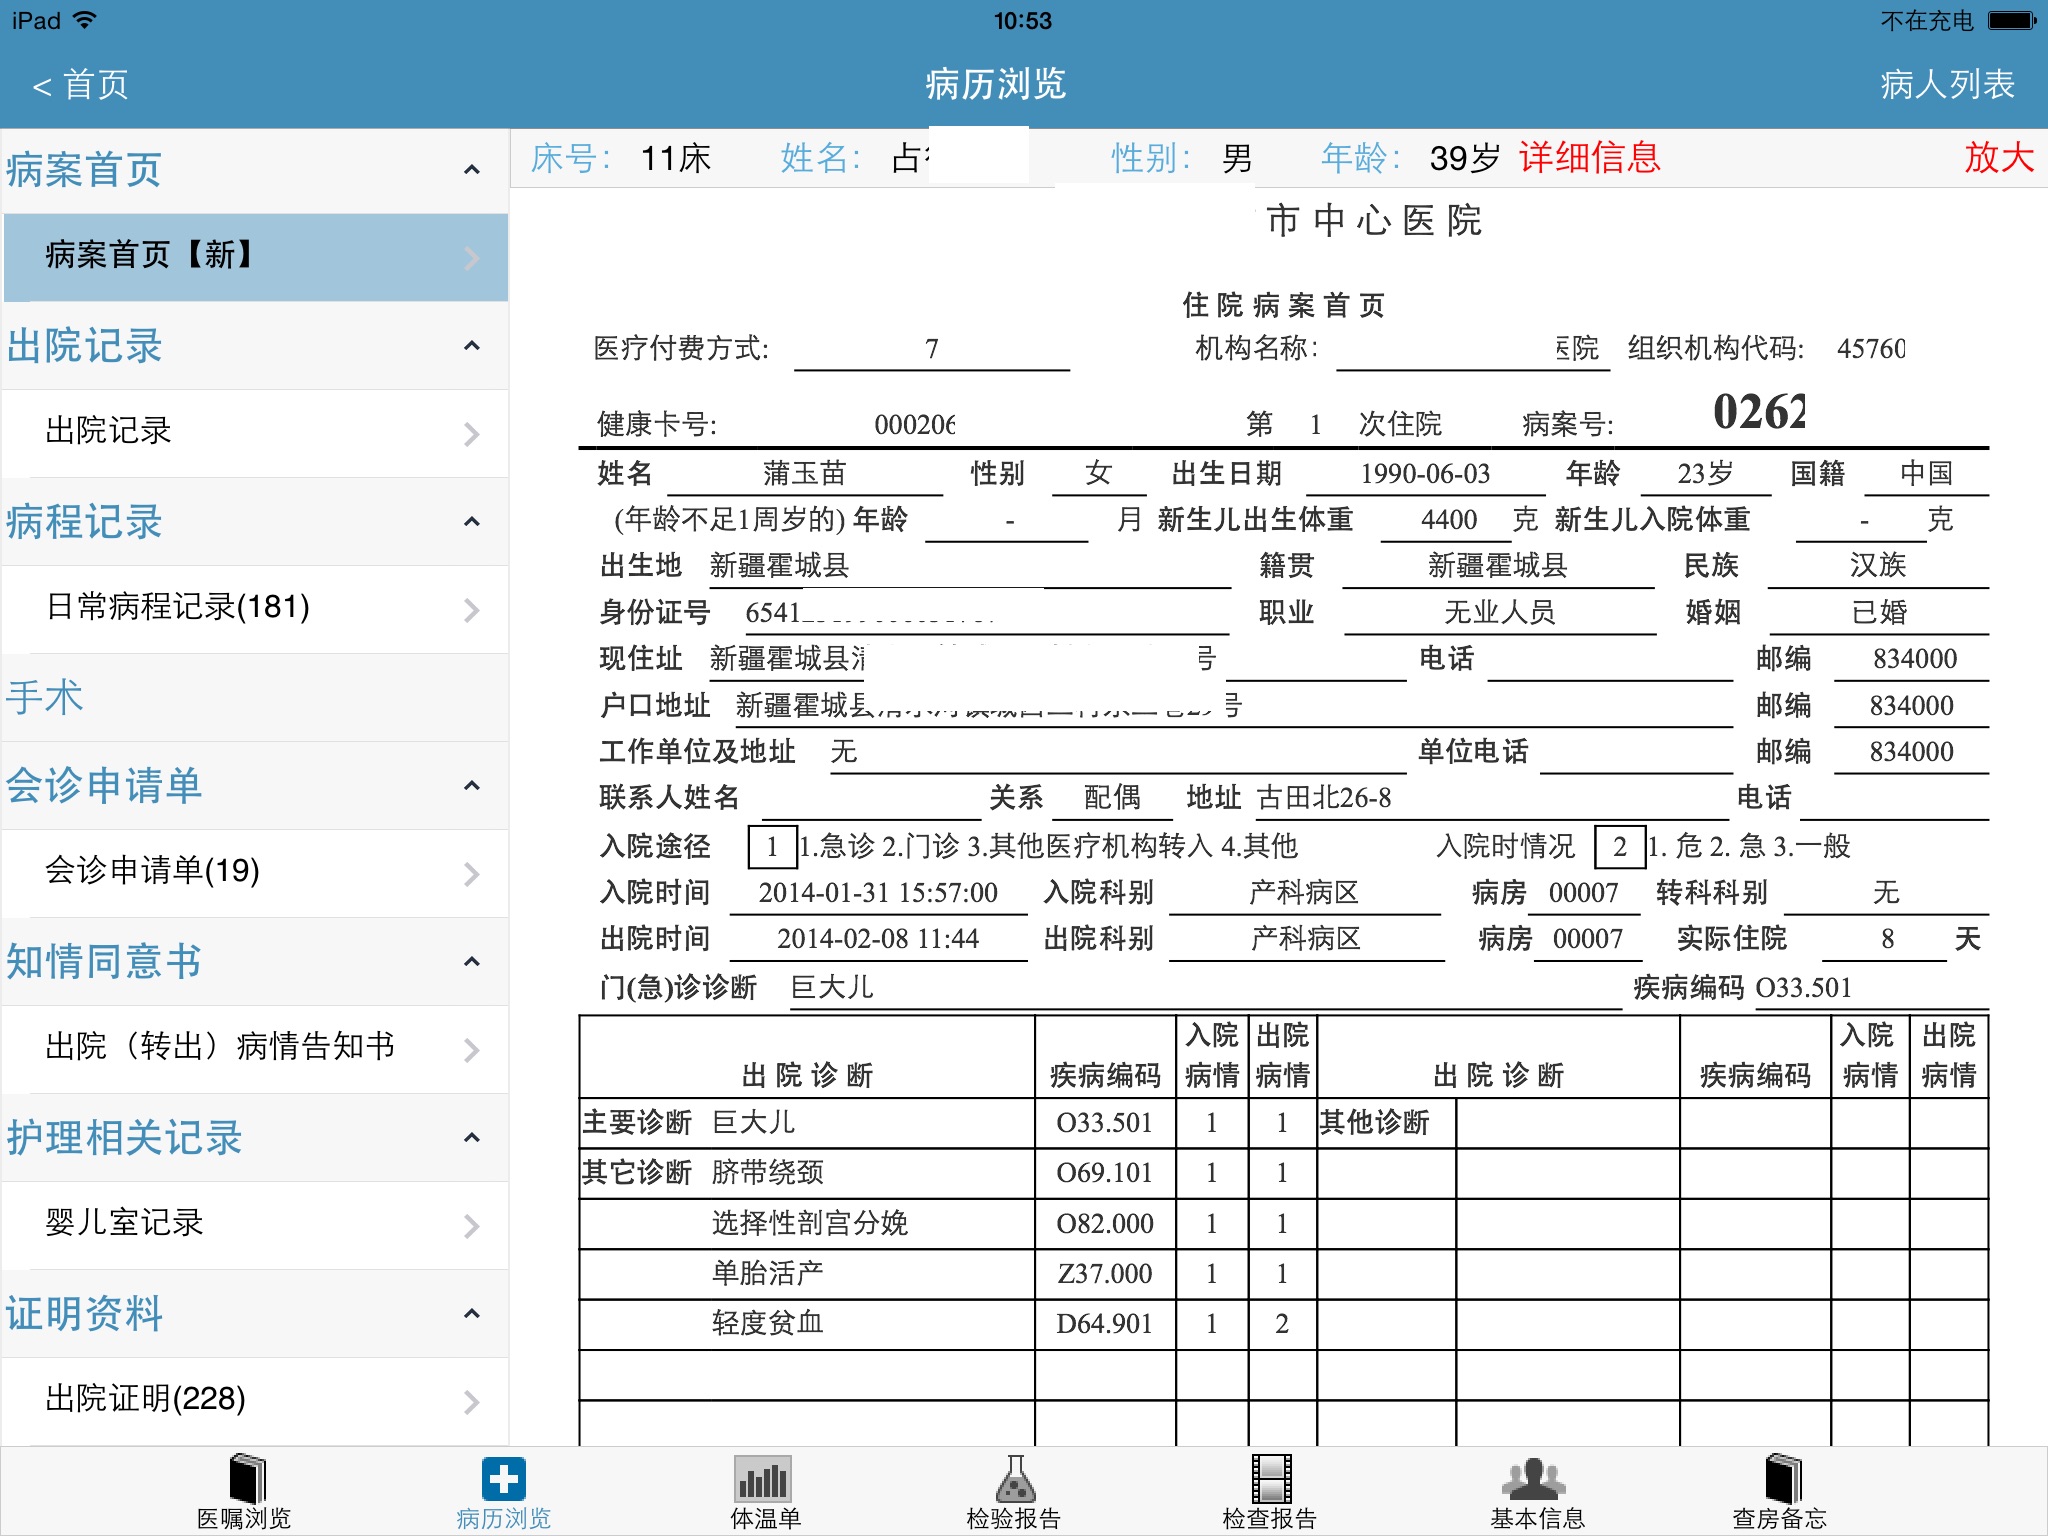Open 出院证明(228) item
Screen dimensions: 2048x1536
point(256,1401)
